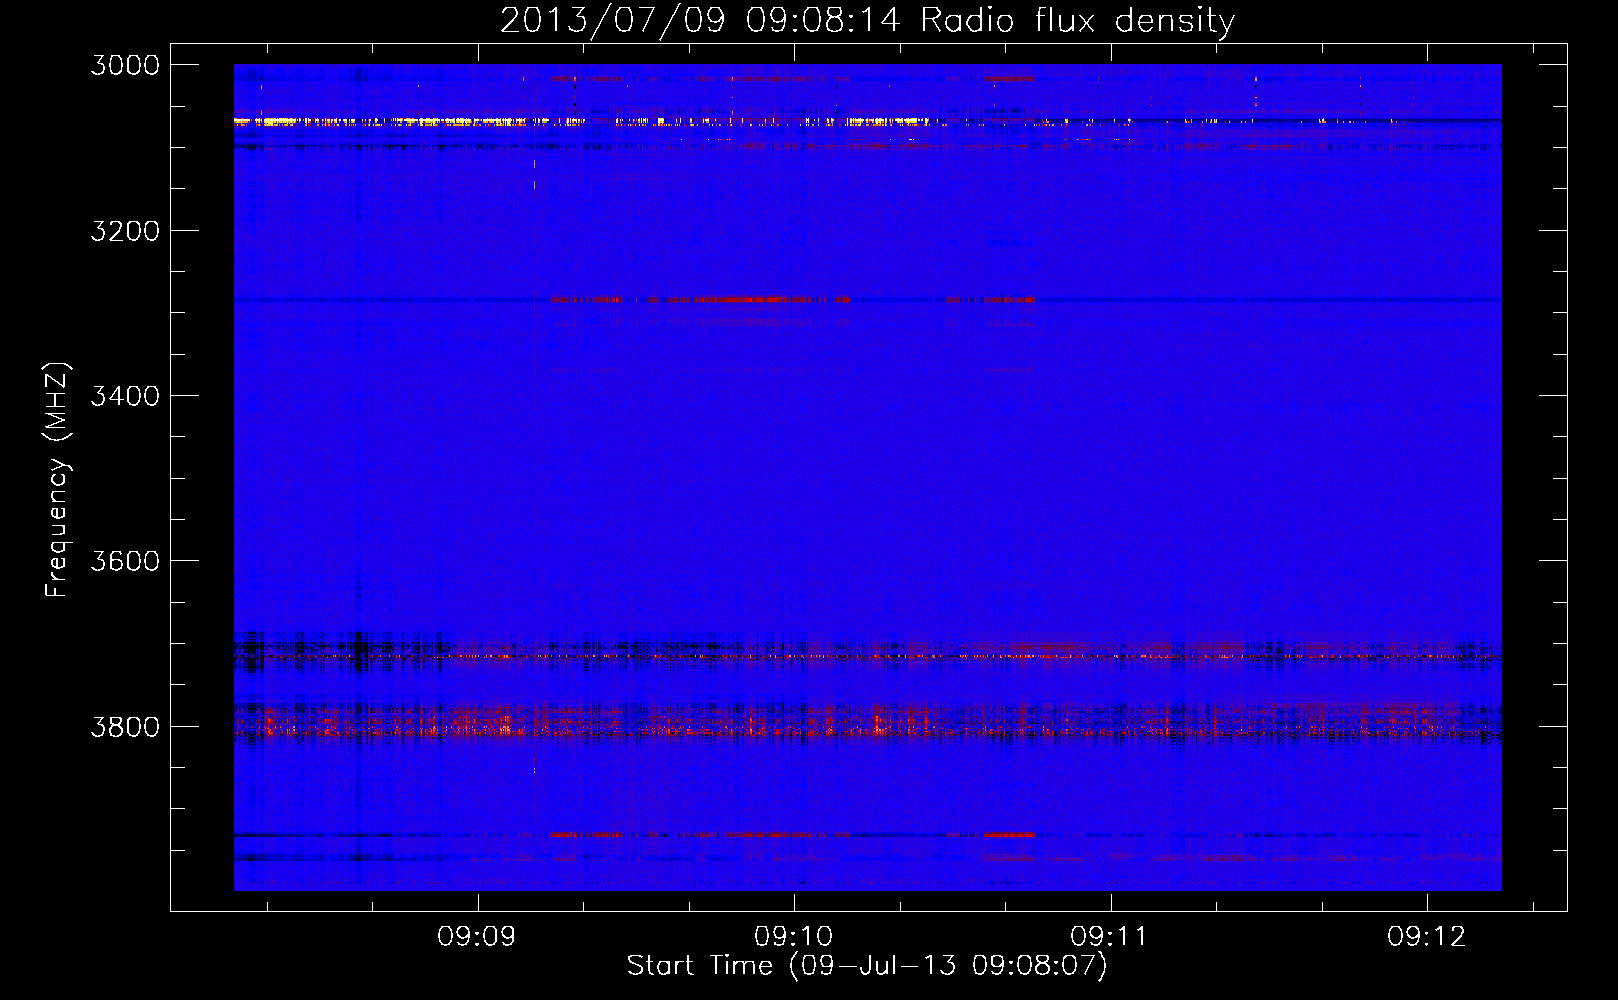This screenshot has width=1618, height=1000.
Task: Click the 09:11 time tick label
Action: [1110, 937]
